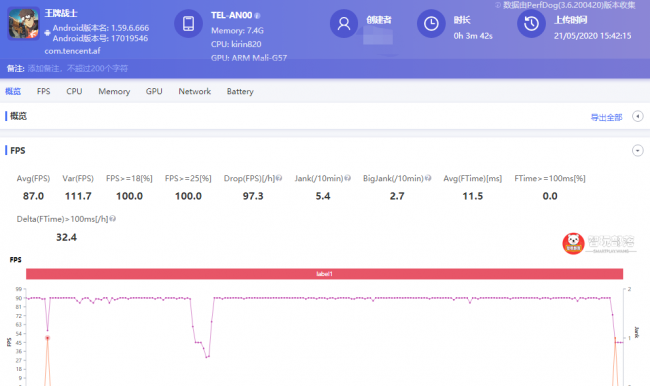Click the Avg(FPS) value 87.0
650x386 pixels.
(33, 196)
